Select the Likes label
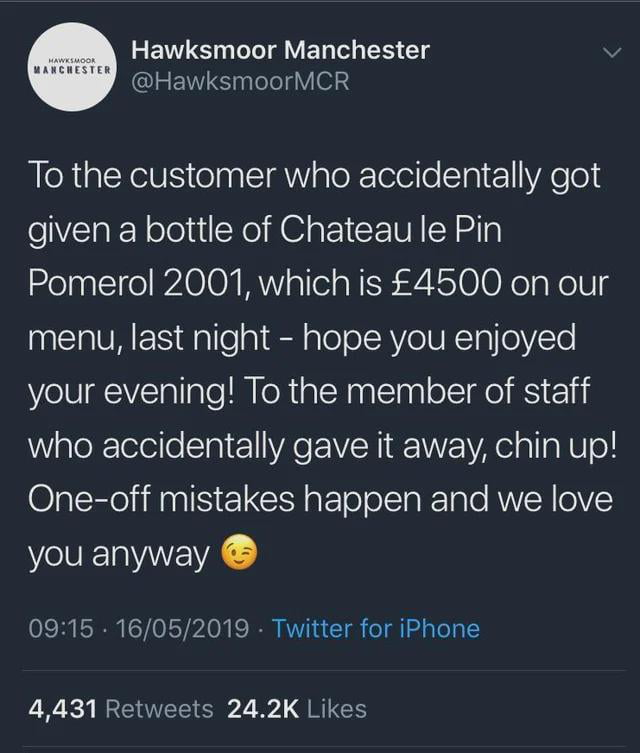The width and height of the screenshot is (640, 753). coord(336,708)
